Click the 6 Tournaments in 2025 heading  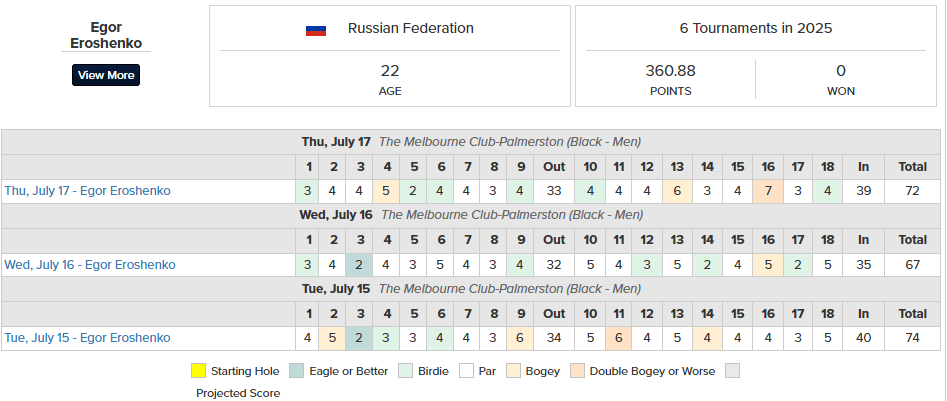(x=756, y=28)
